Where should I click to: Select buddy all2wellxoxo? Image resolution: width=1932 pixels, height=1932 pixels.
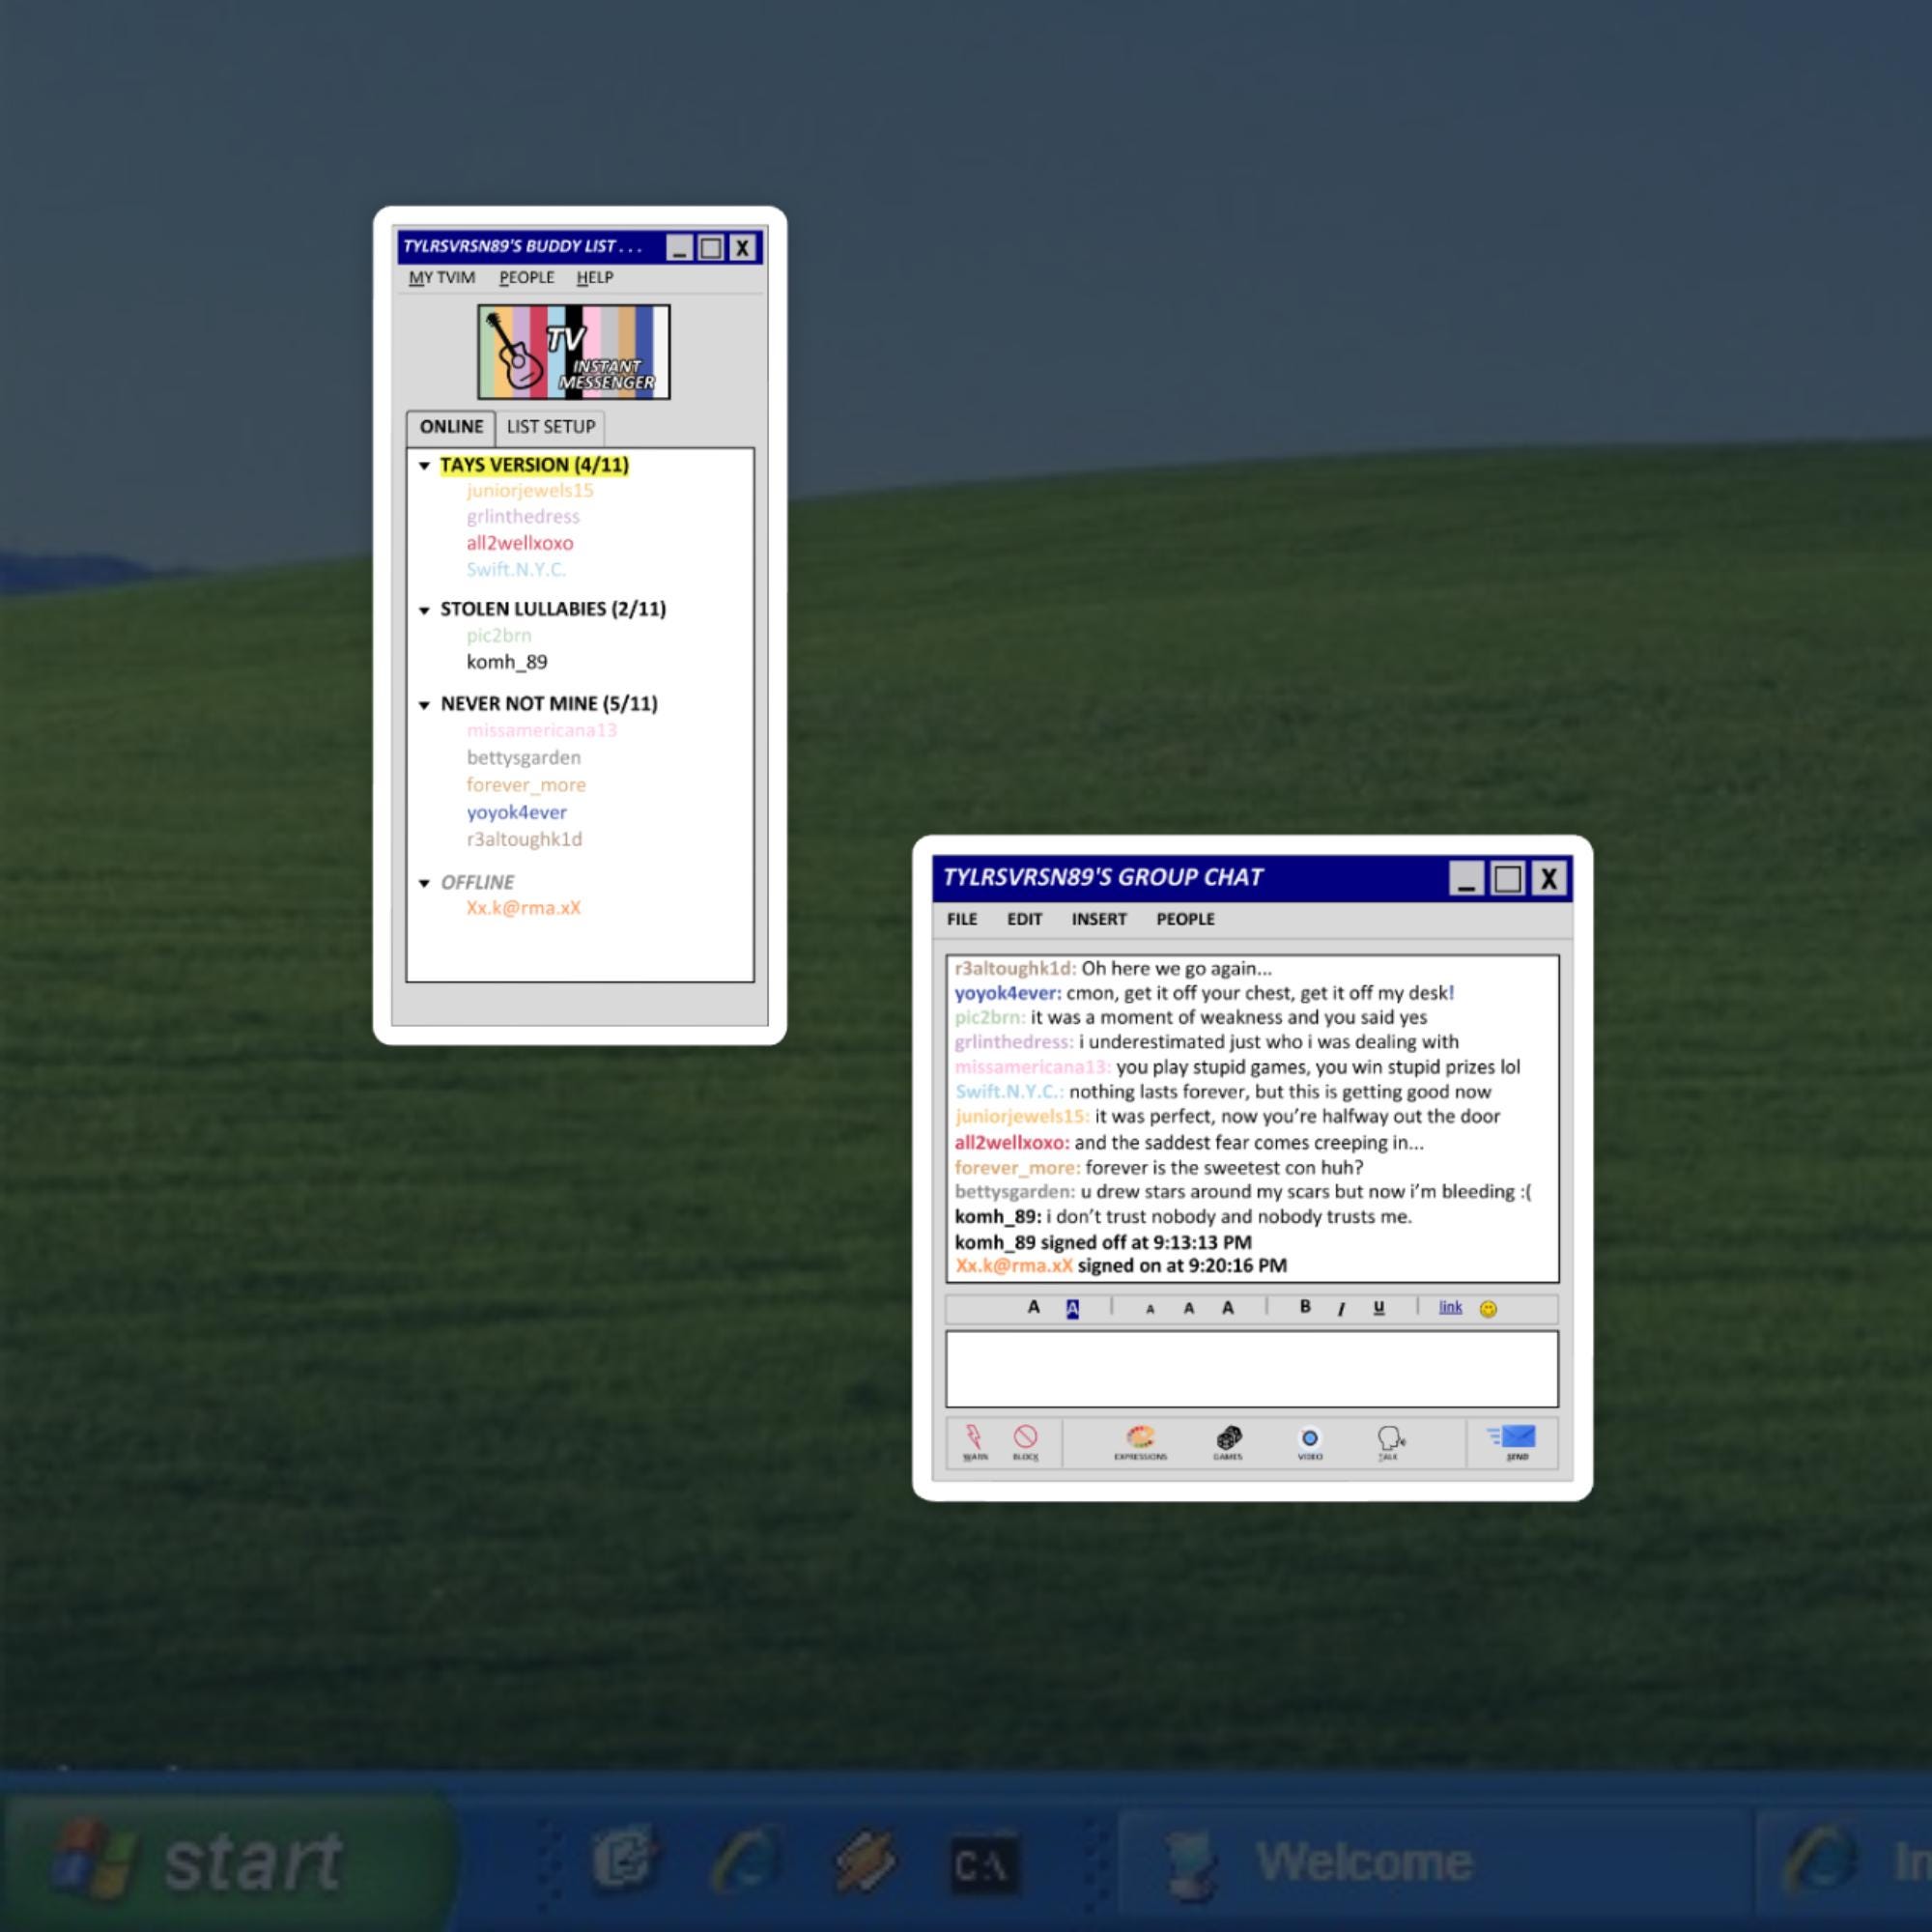[x=520, y=543]
